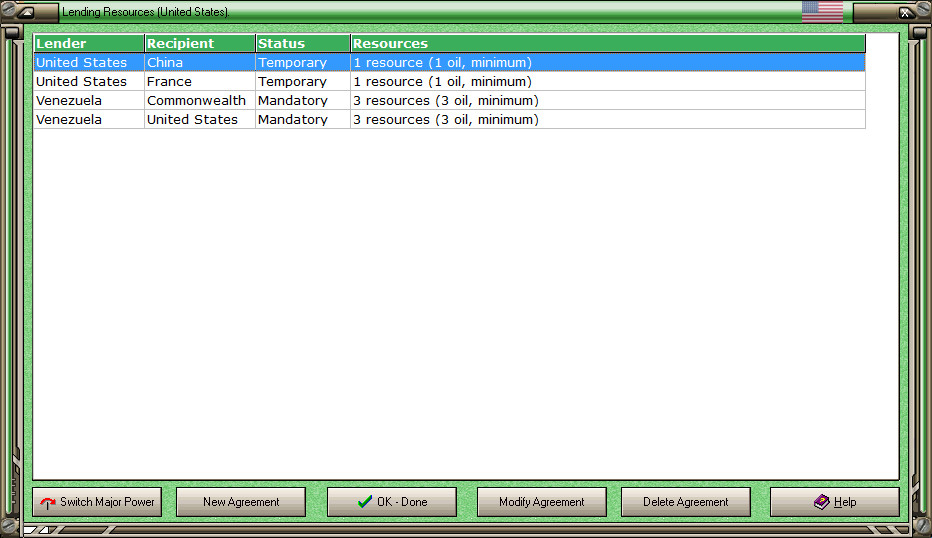Click the Delete Agreement button
Image resolution: width=932 pixels, height=538 pixels.
coord(685,502)
